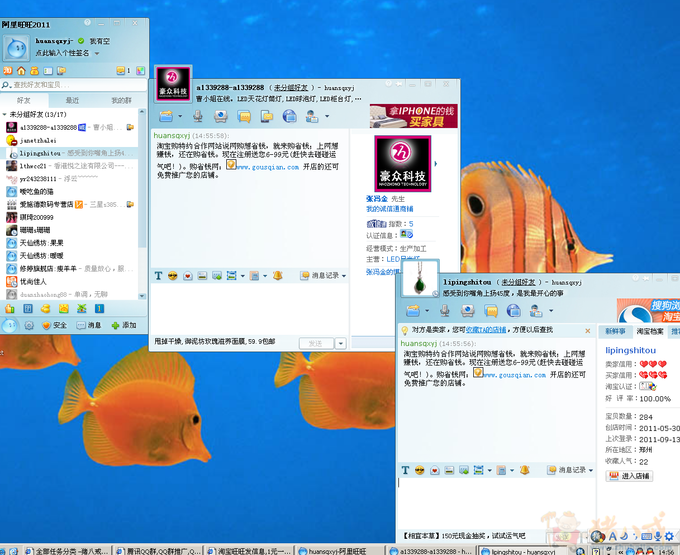Click nudge bell icon in lipingshitou chat
The height and width of the screenshot is (555, 680).
tap(524, 470)
